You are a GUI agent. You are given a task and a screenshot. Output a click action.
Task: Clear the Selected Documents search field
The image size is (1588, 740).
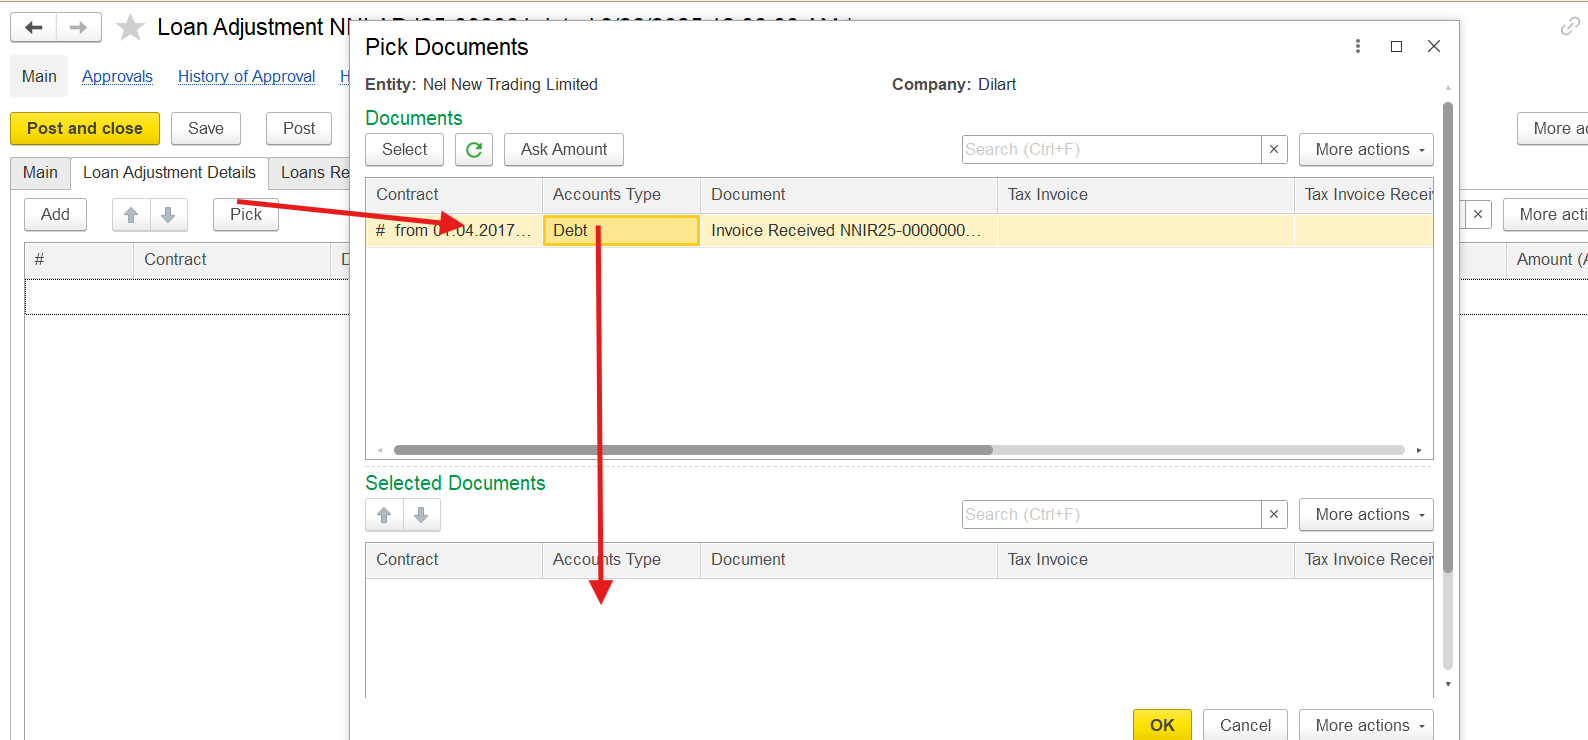(1273, 515)
